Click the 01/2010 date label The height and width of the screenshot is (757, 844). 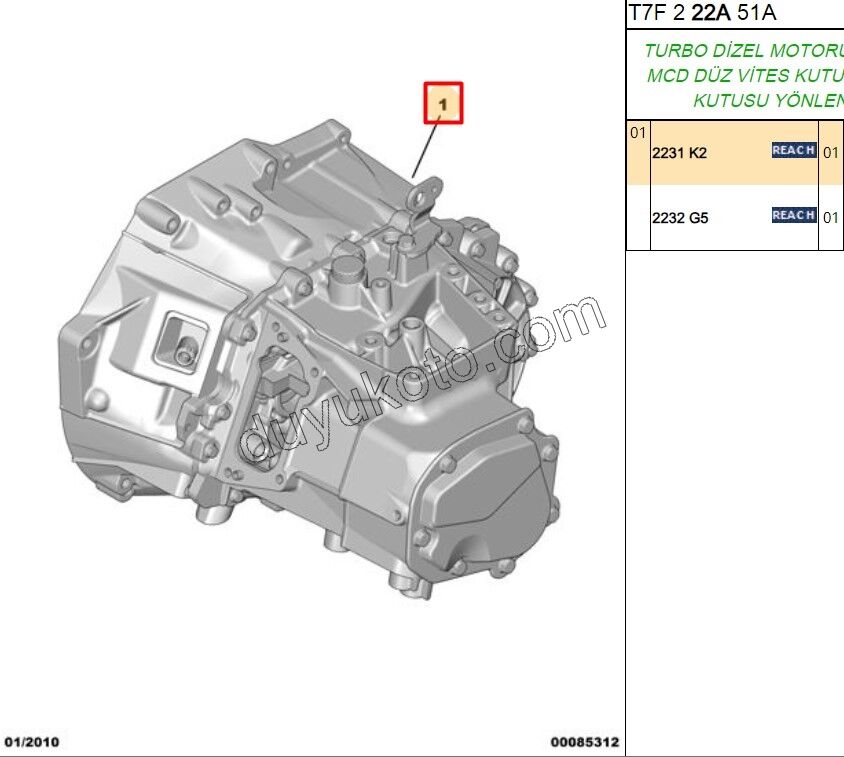(x=32, y=743)
